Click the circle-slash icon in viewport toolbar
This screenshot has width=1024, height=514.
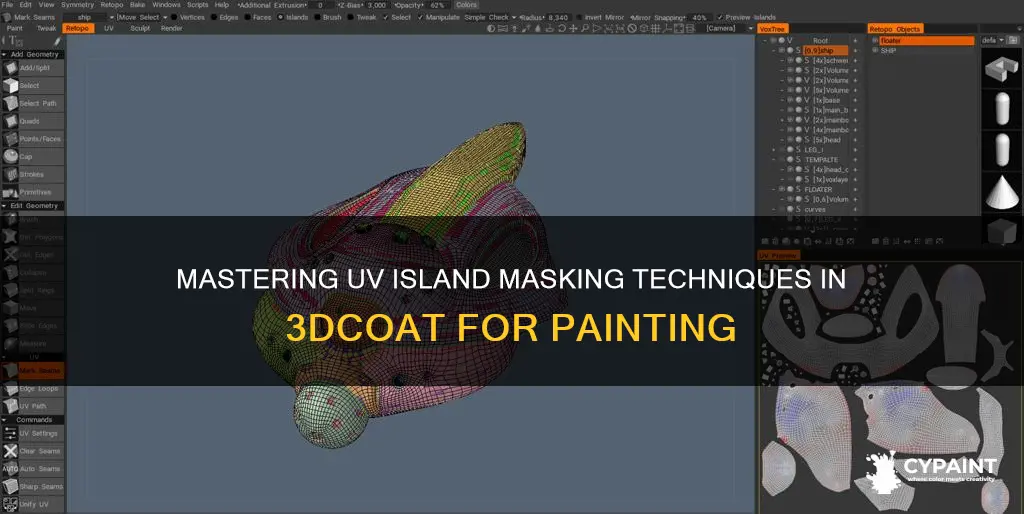632,29
